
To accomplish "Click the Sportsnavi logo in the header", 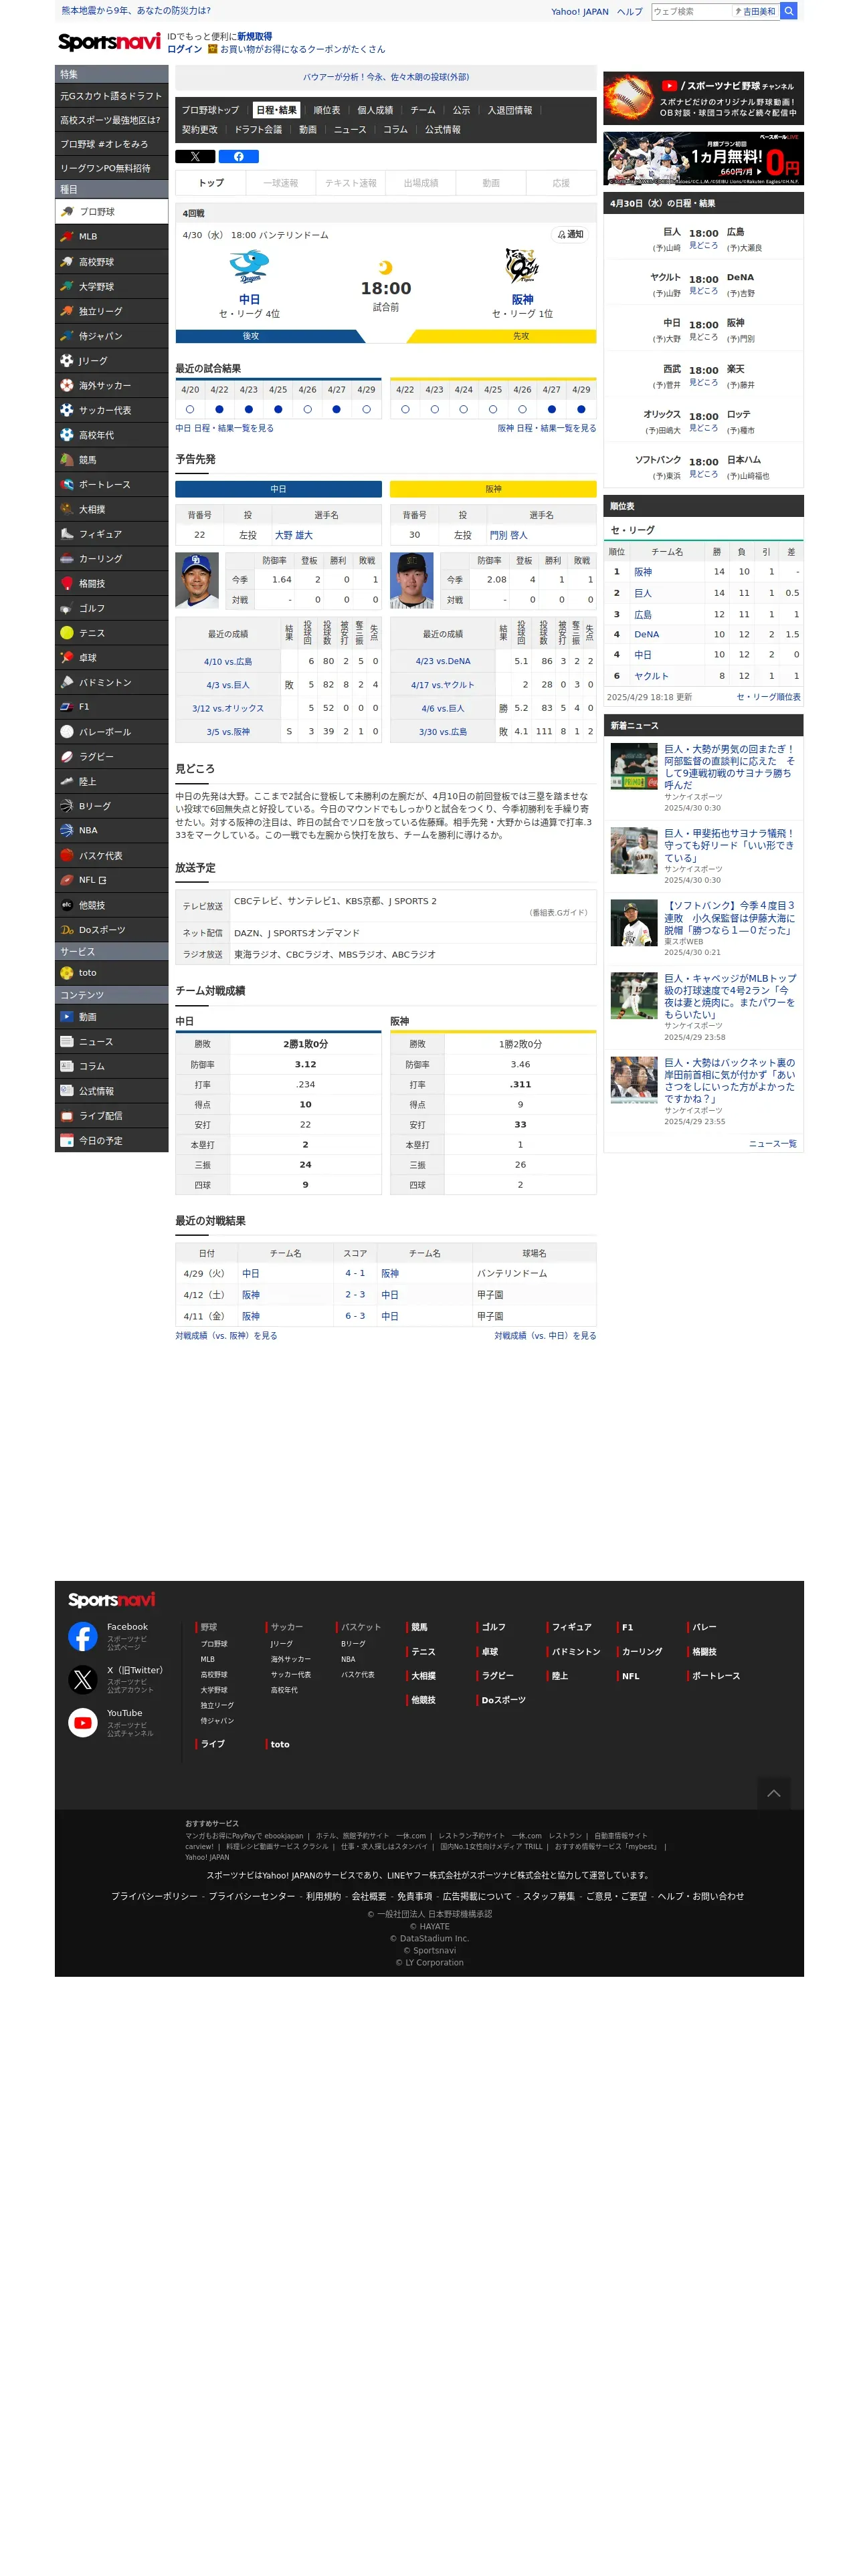I will click(109, 42).
